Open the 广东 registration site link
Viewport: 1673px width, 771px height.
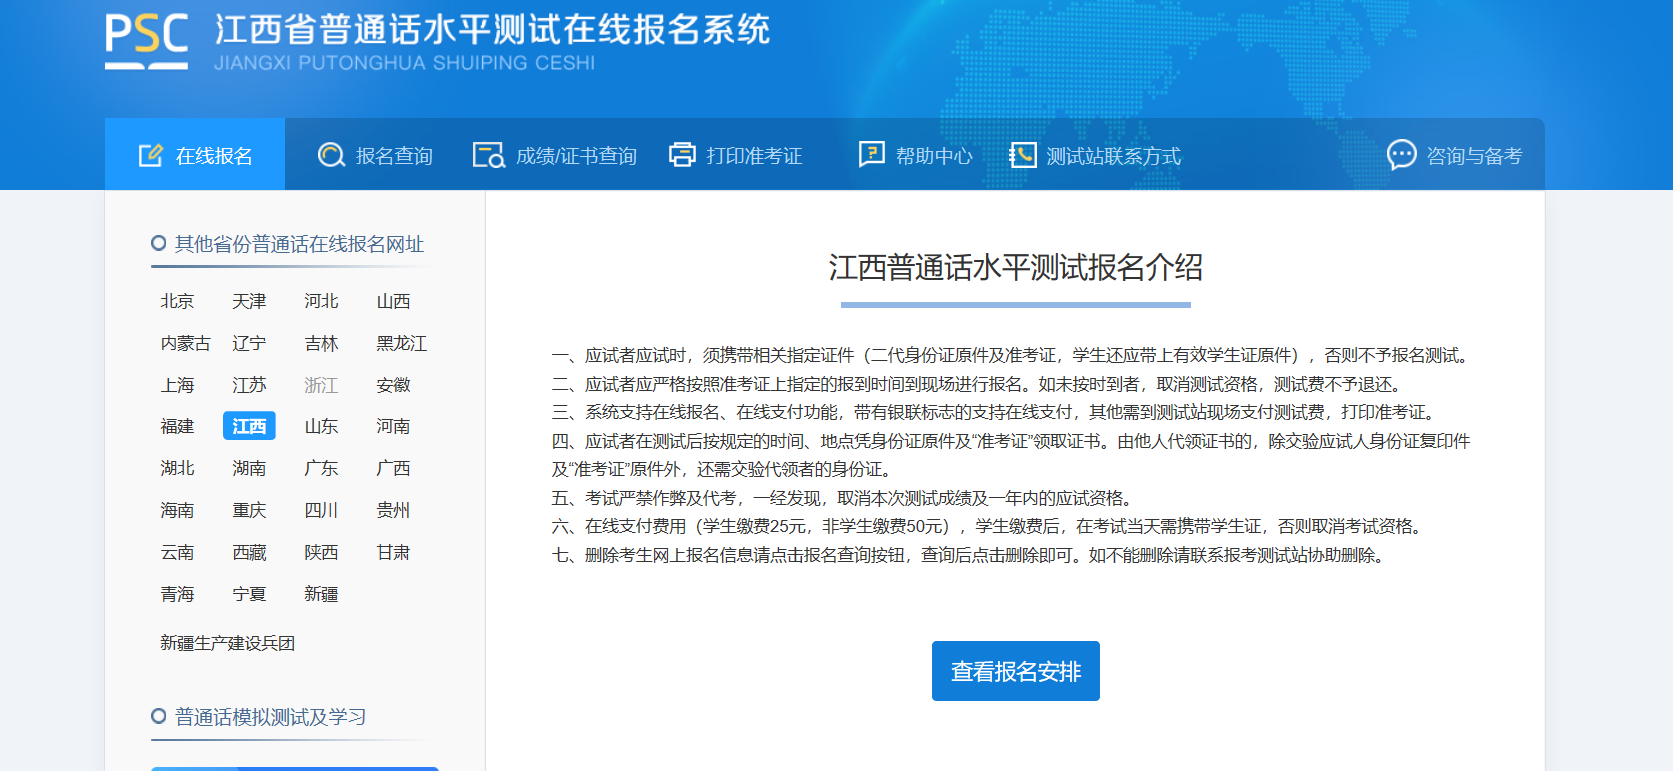[x=321, y=468]
